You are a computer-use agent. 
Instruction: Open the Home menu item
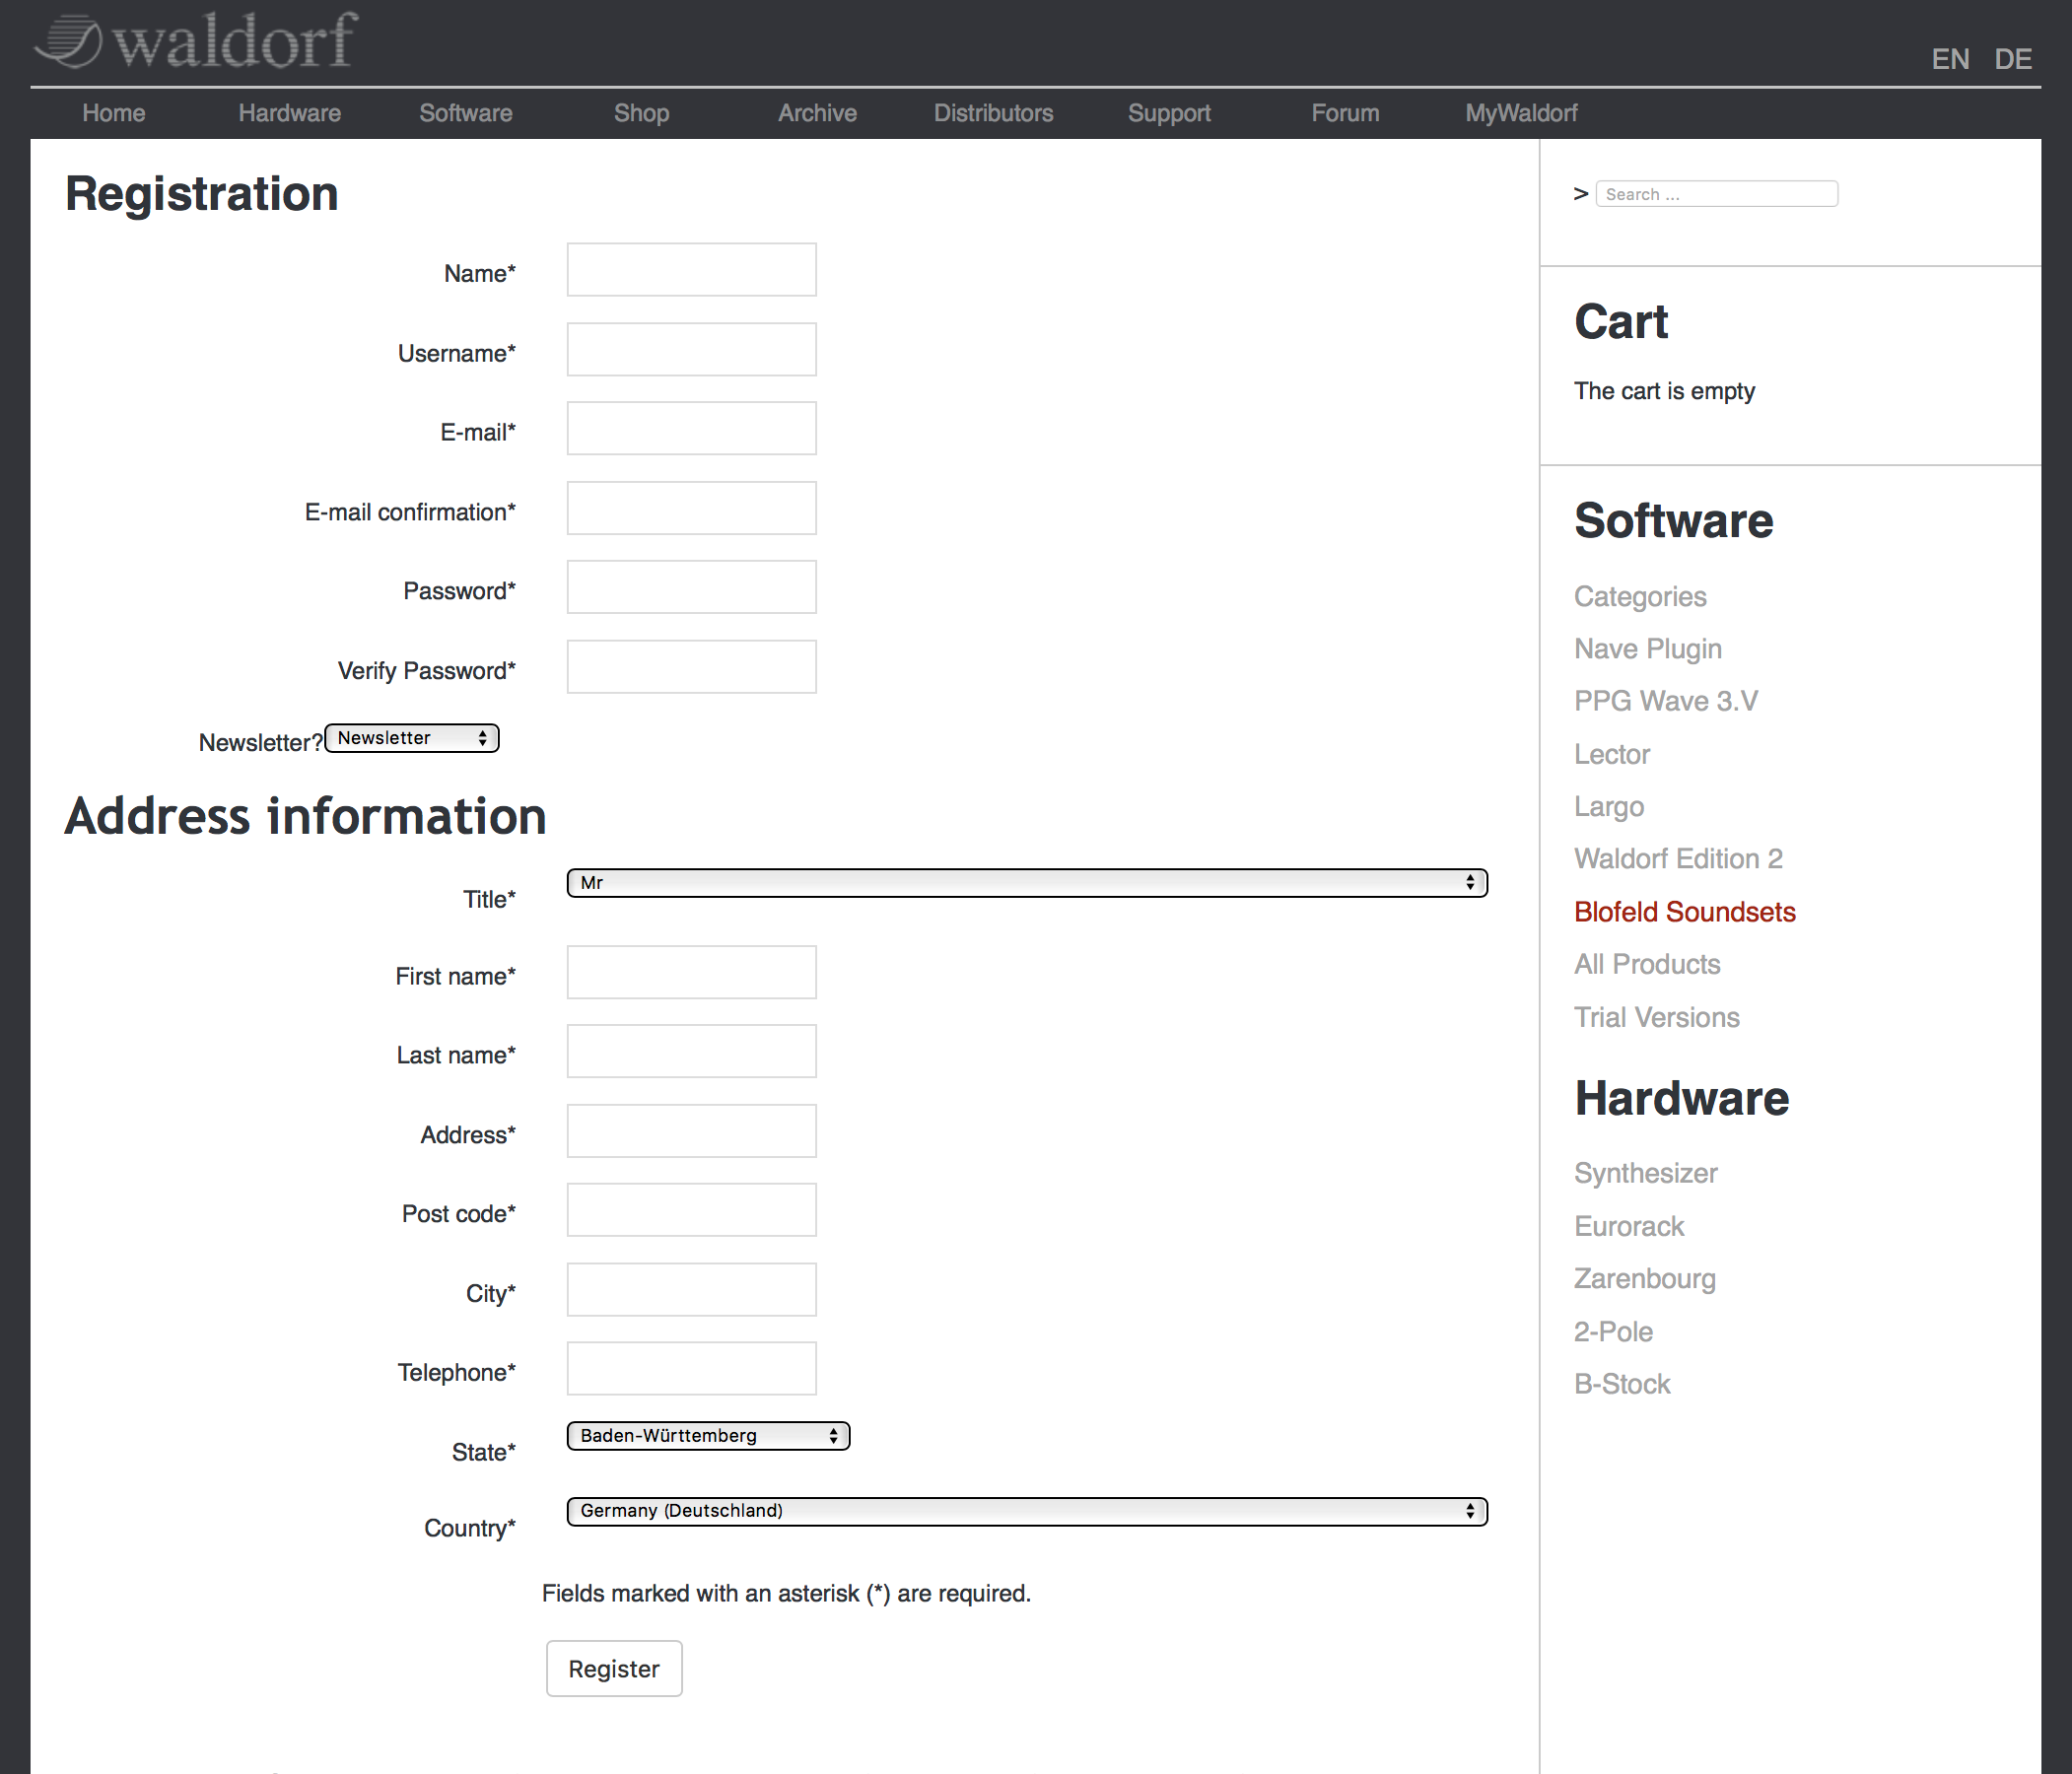(114, 113)
